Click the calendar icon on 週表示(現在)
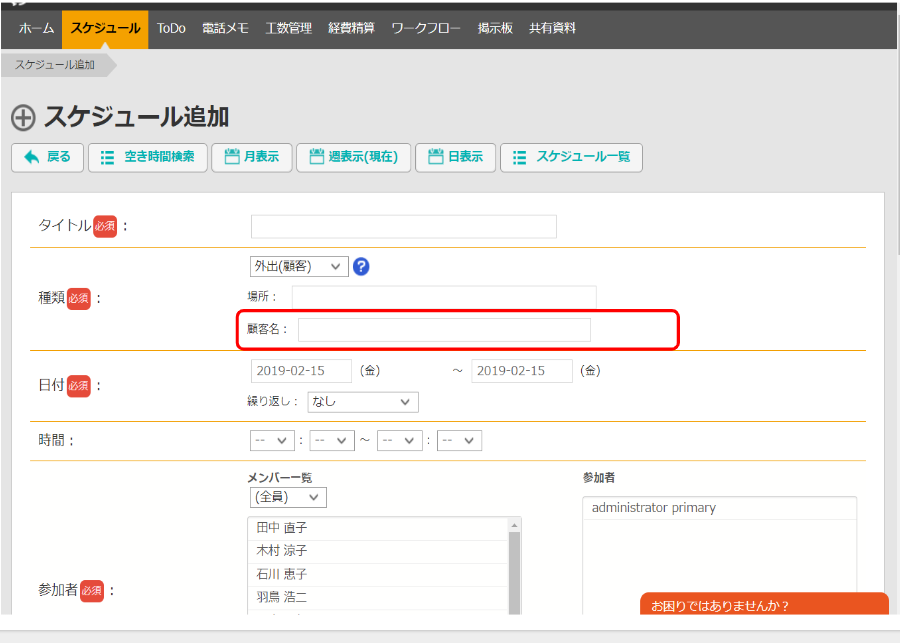This screenshot has height=643, width=900. pos(317,156)
